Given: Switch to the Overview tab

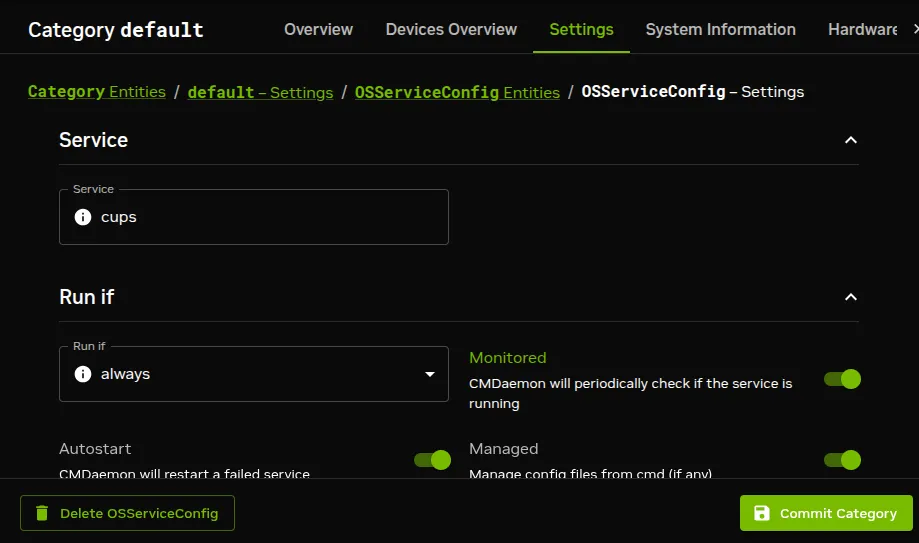Looking at the screenshot, I should 318,29.
